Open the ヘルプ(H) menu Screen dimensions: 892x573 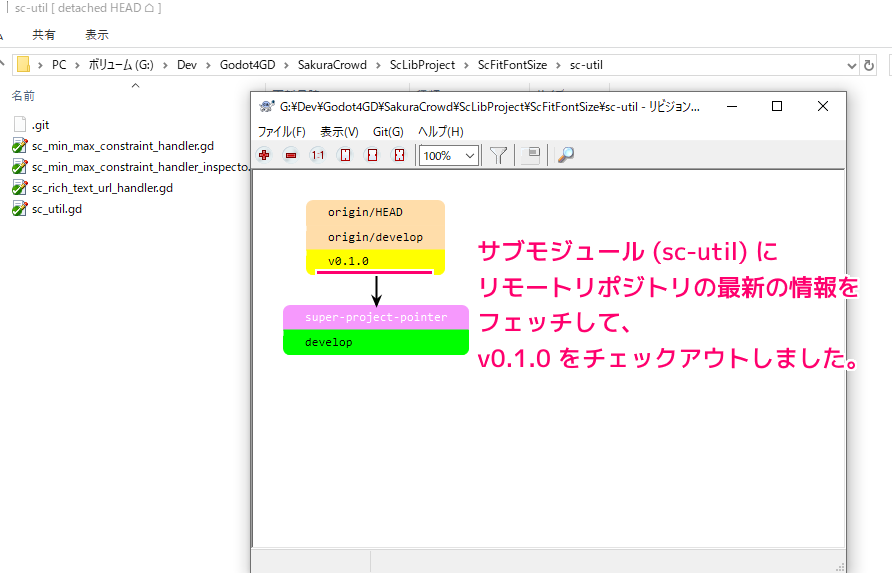click(441, 131)
